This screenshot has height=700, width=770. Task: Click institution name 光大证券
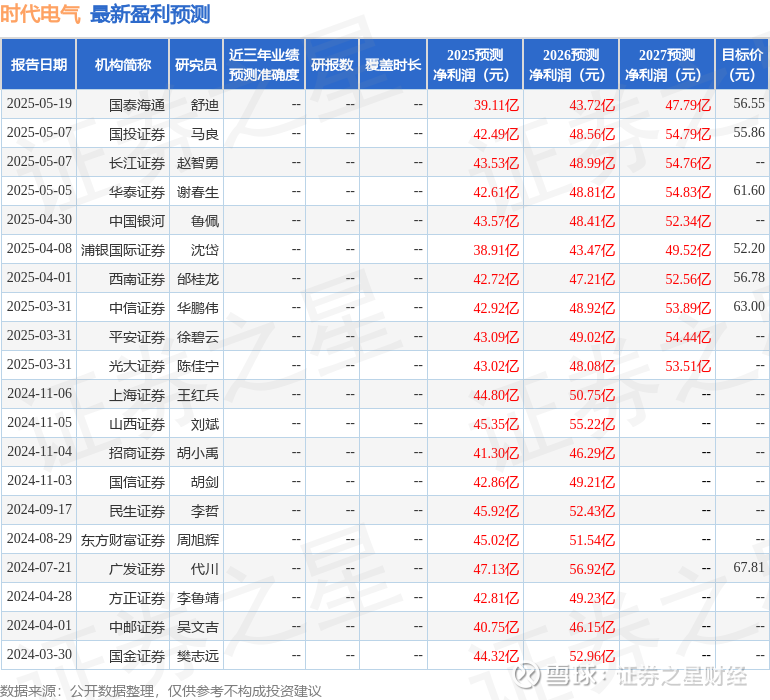pos(137,366)
